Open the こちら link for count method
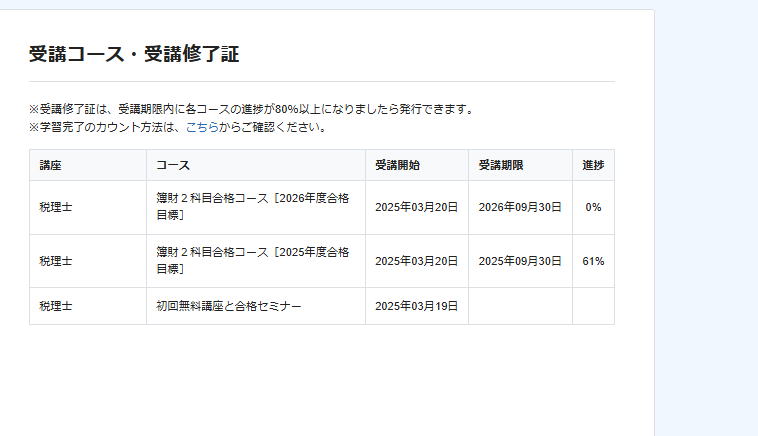Viewport: 758px width, 436px height. 202,127
